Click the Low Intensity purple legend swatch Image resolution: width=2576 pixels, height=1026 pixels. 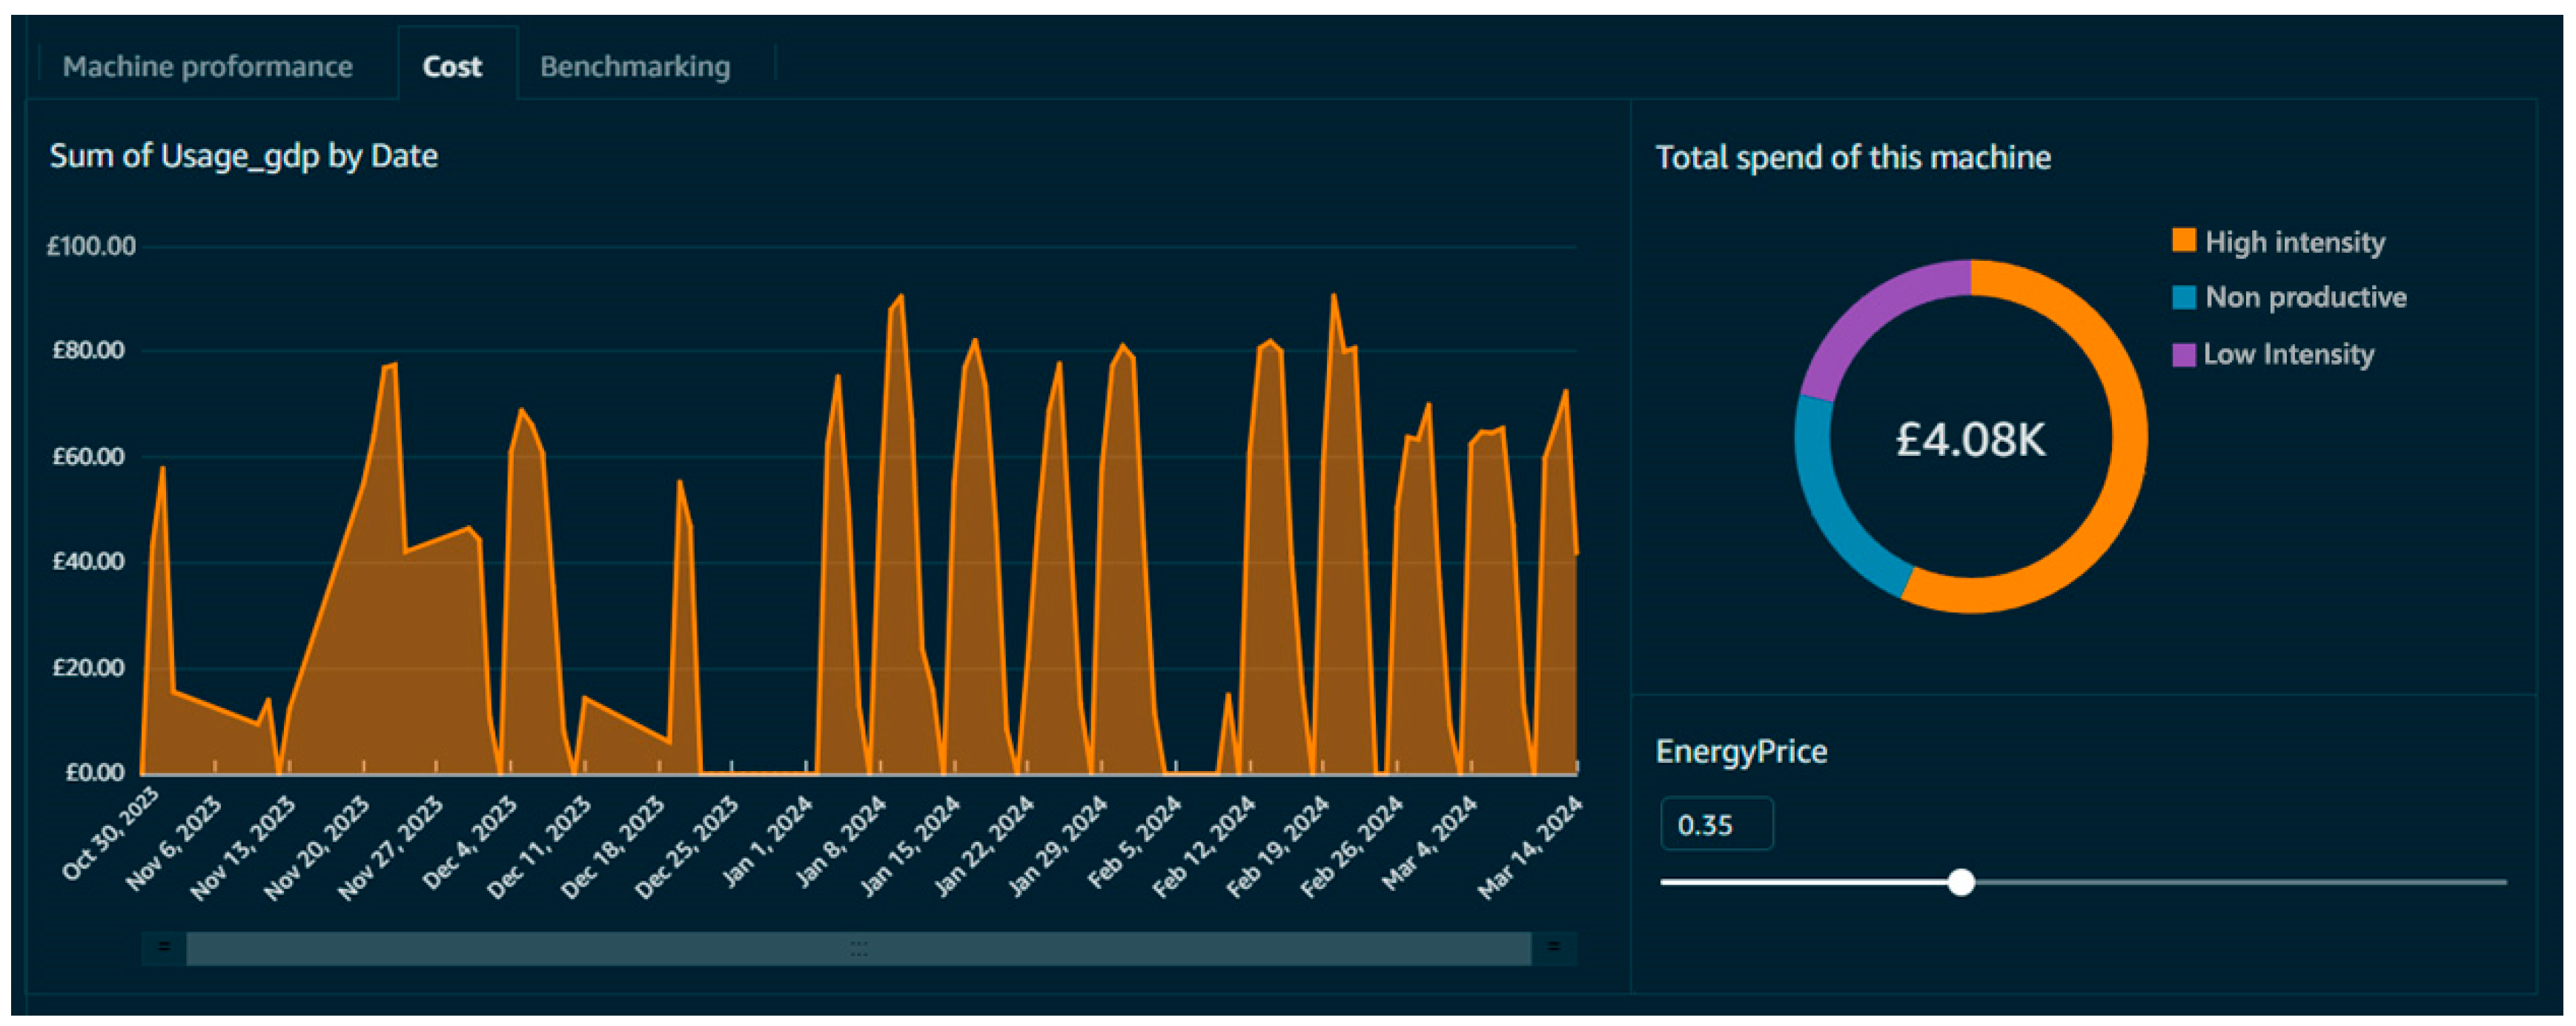point(2183,354)
